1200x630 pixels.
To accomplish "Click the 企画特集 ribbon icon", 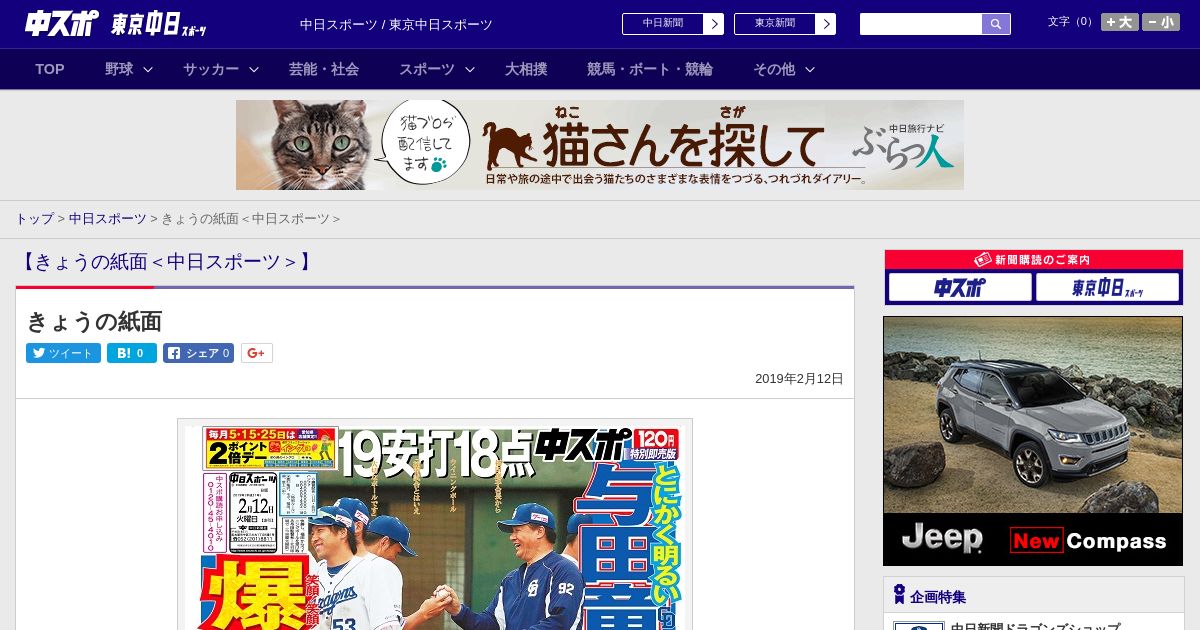I will click(x=899, y=595).
